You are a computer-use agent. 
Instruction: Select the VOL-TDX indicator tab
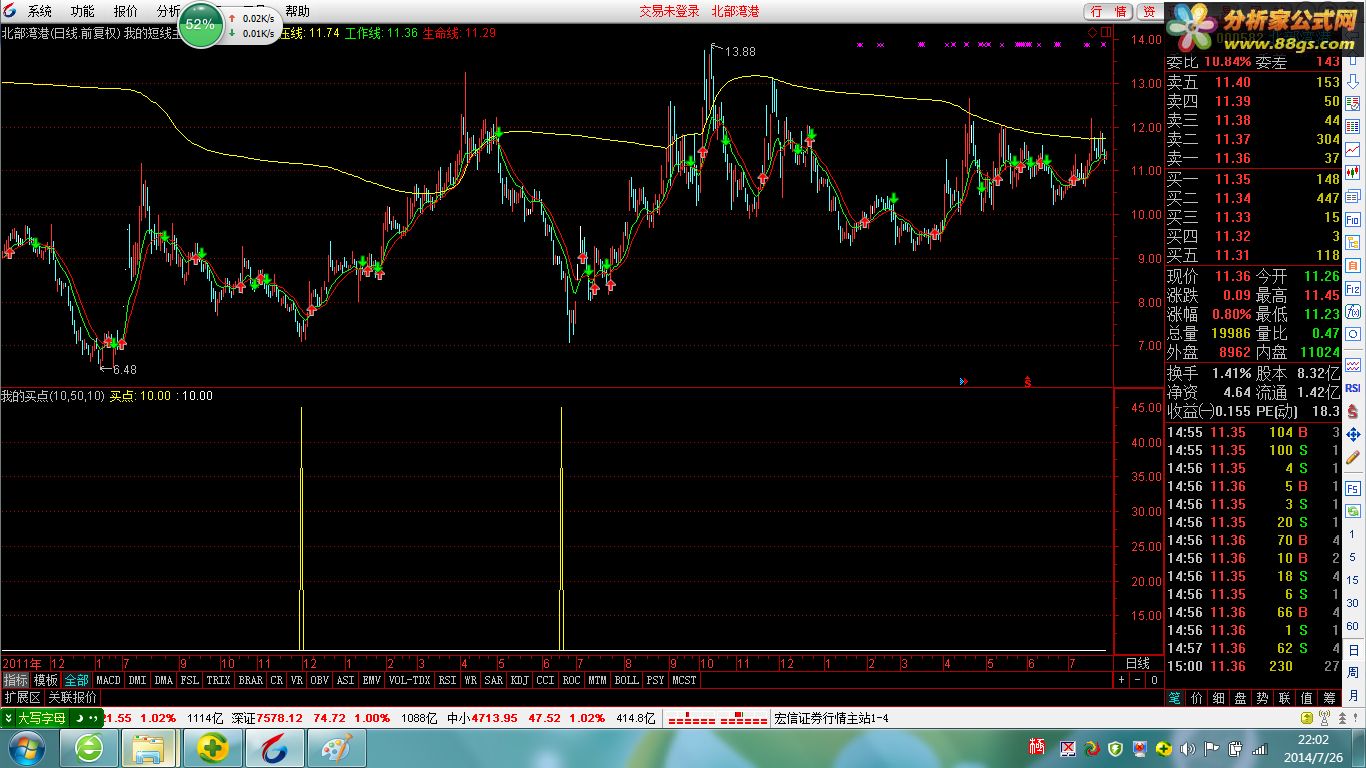click(409, 680)
